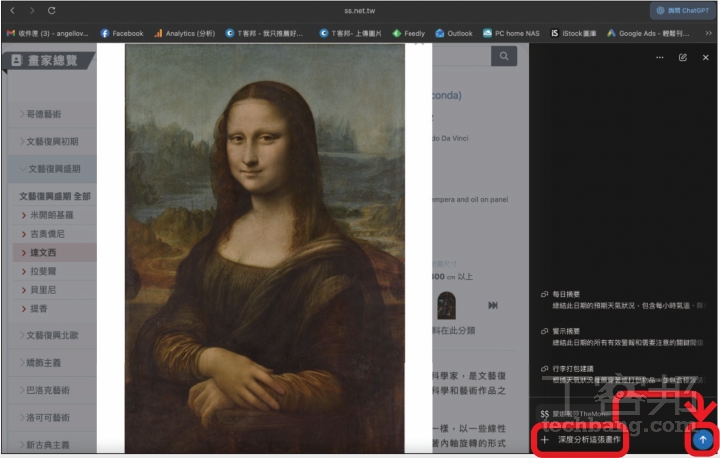
Task: Start a new chat with the edit icon
Action: 683,57
